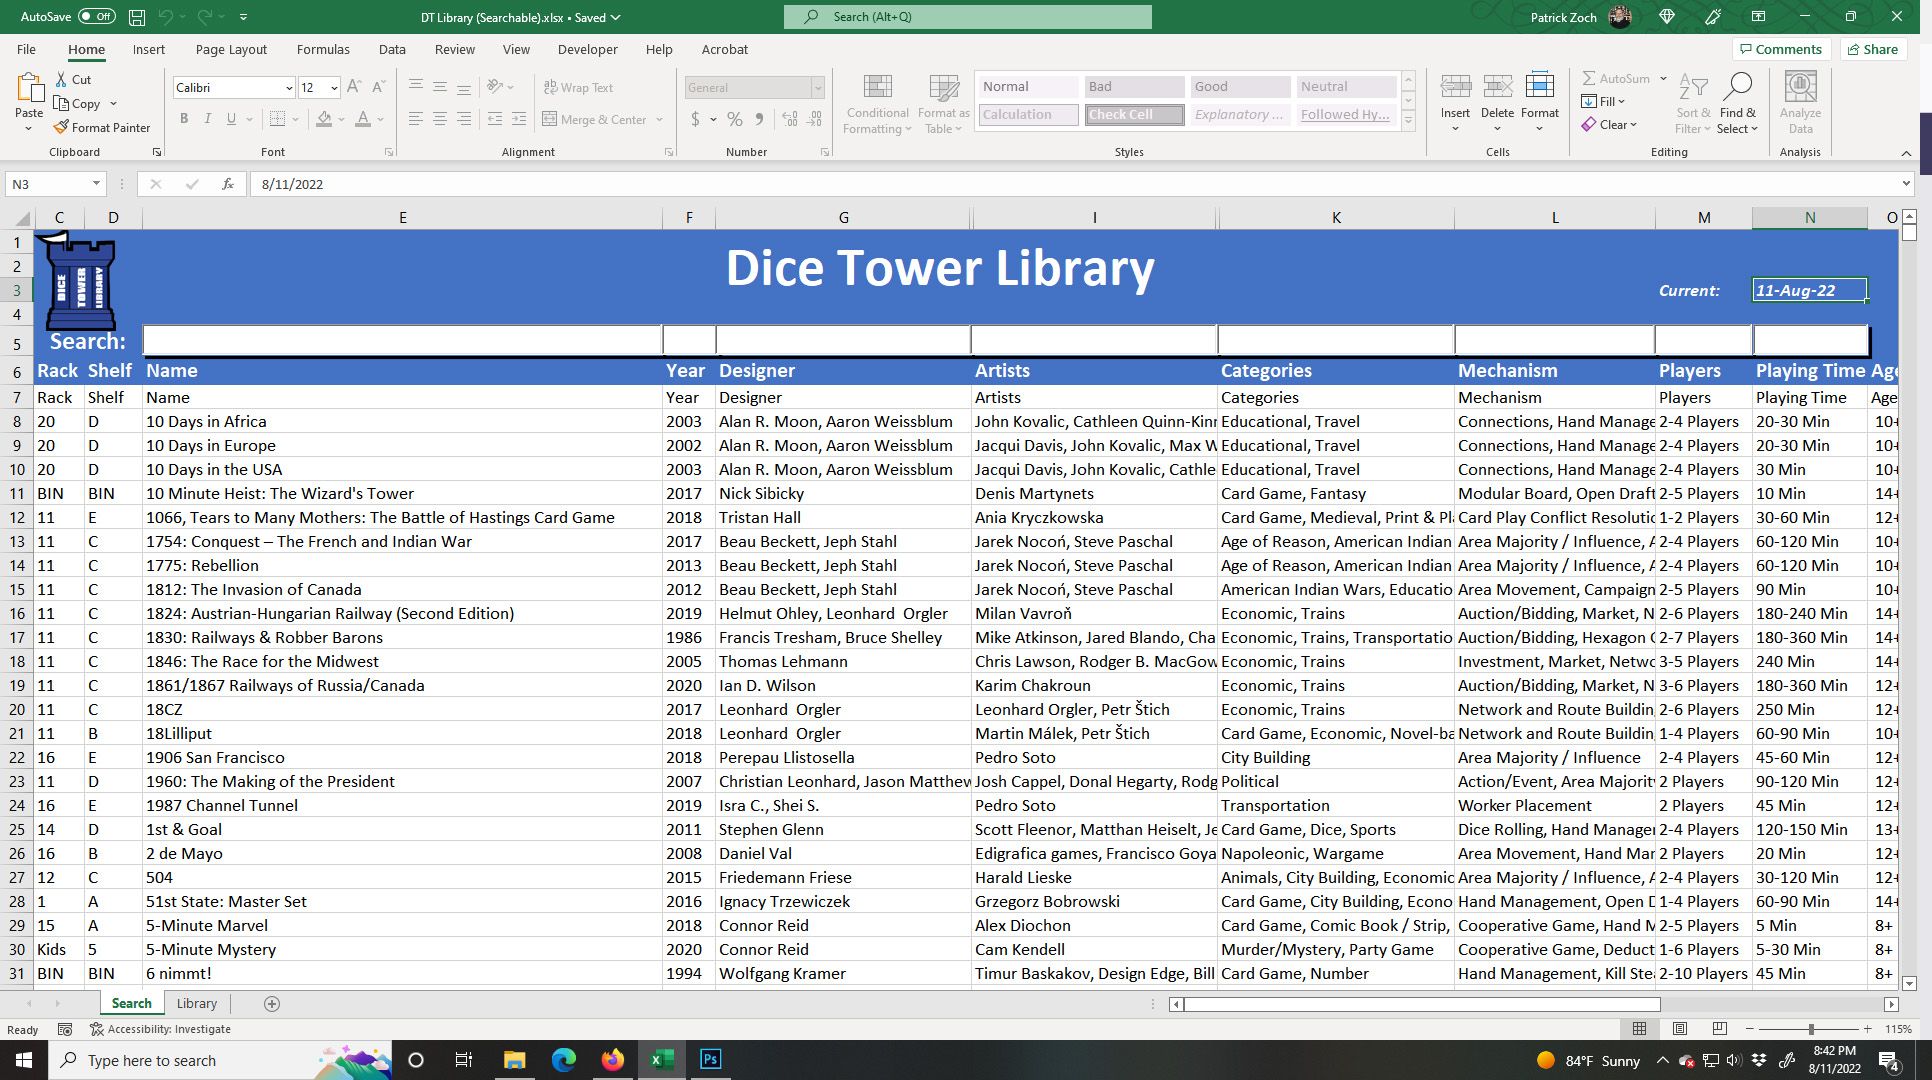Click the Share button

(x=1872, y=49)
